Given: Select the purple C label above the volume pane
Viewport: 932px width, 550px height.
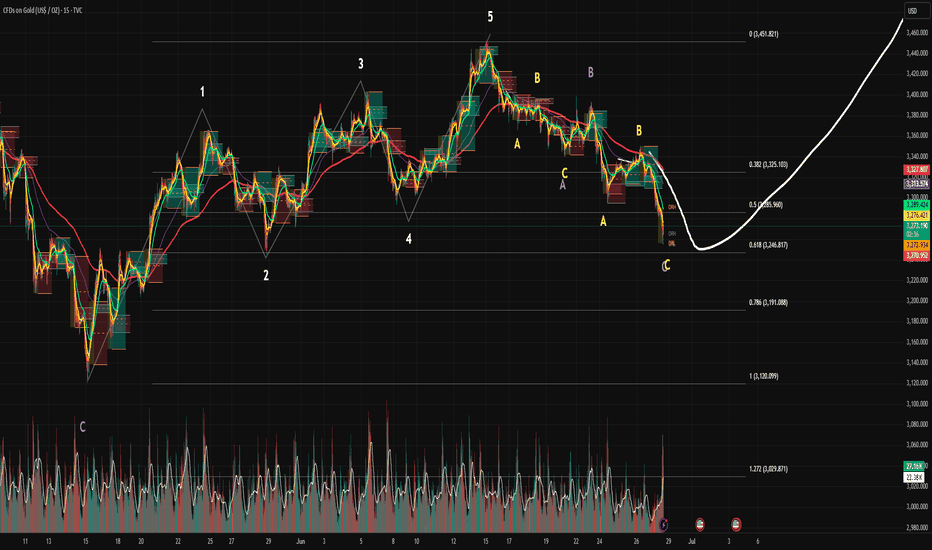Looking at the screenshot, I should point(83,427).
